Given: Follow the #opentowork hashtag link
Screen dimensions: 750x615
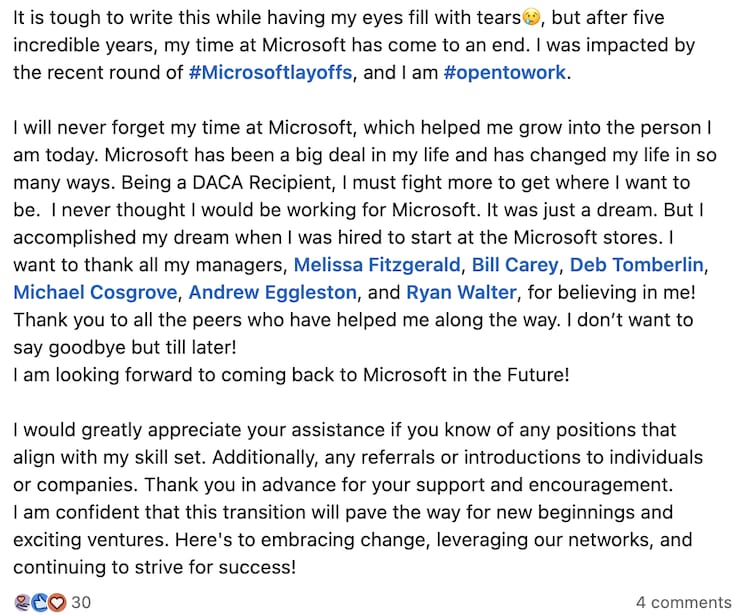Looking at the screenshot, I should coord(506,73).
